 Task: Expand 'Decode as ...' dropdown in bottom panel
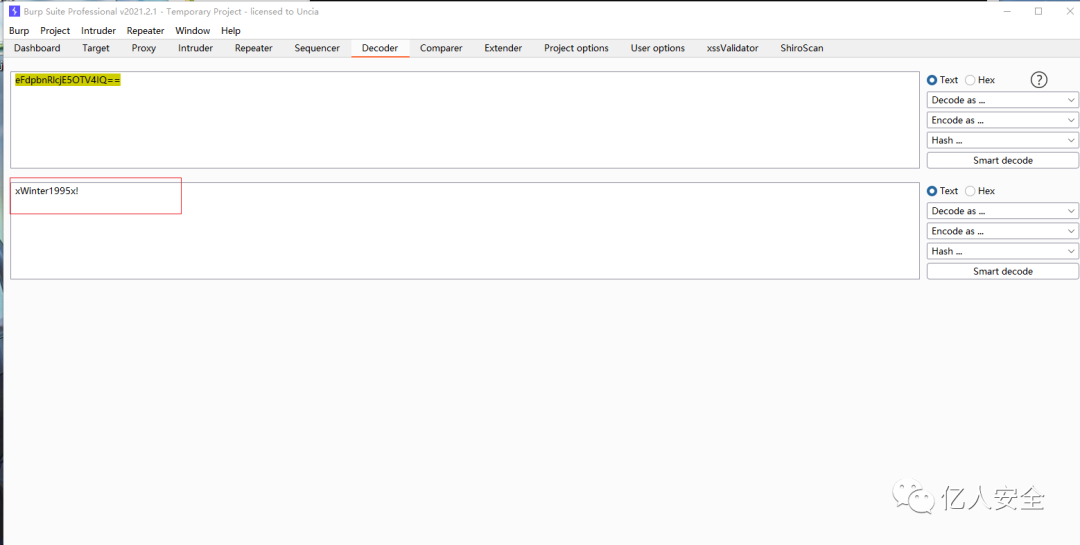pyautogui.click(x=1002, y=211)
